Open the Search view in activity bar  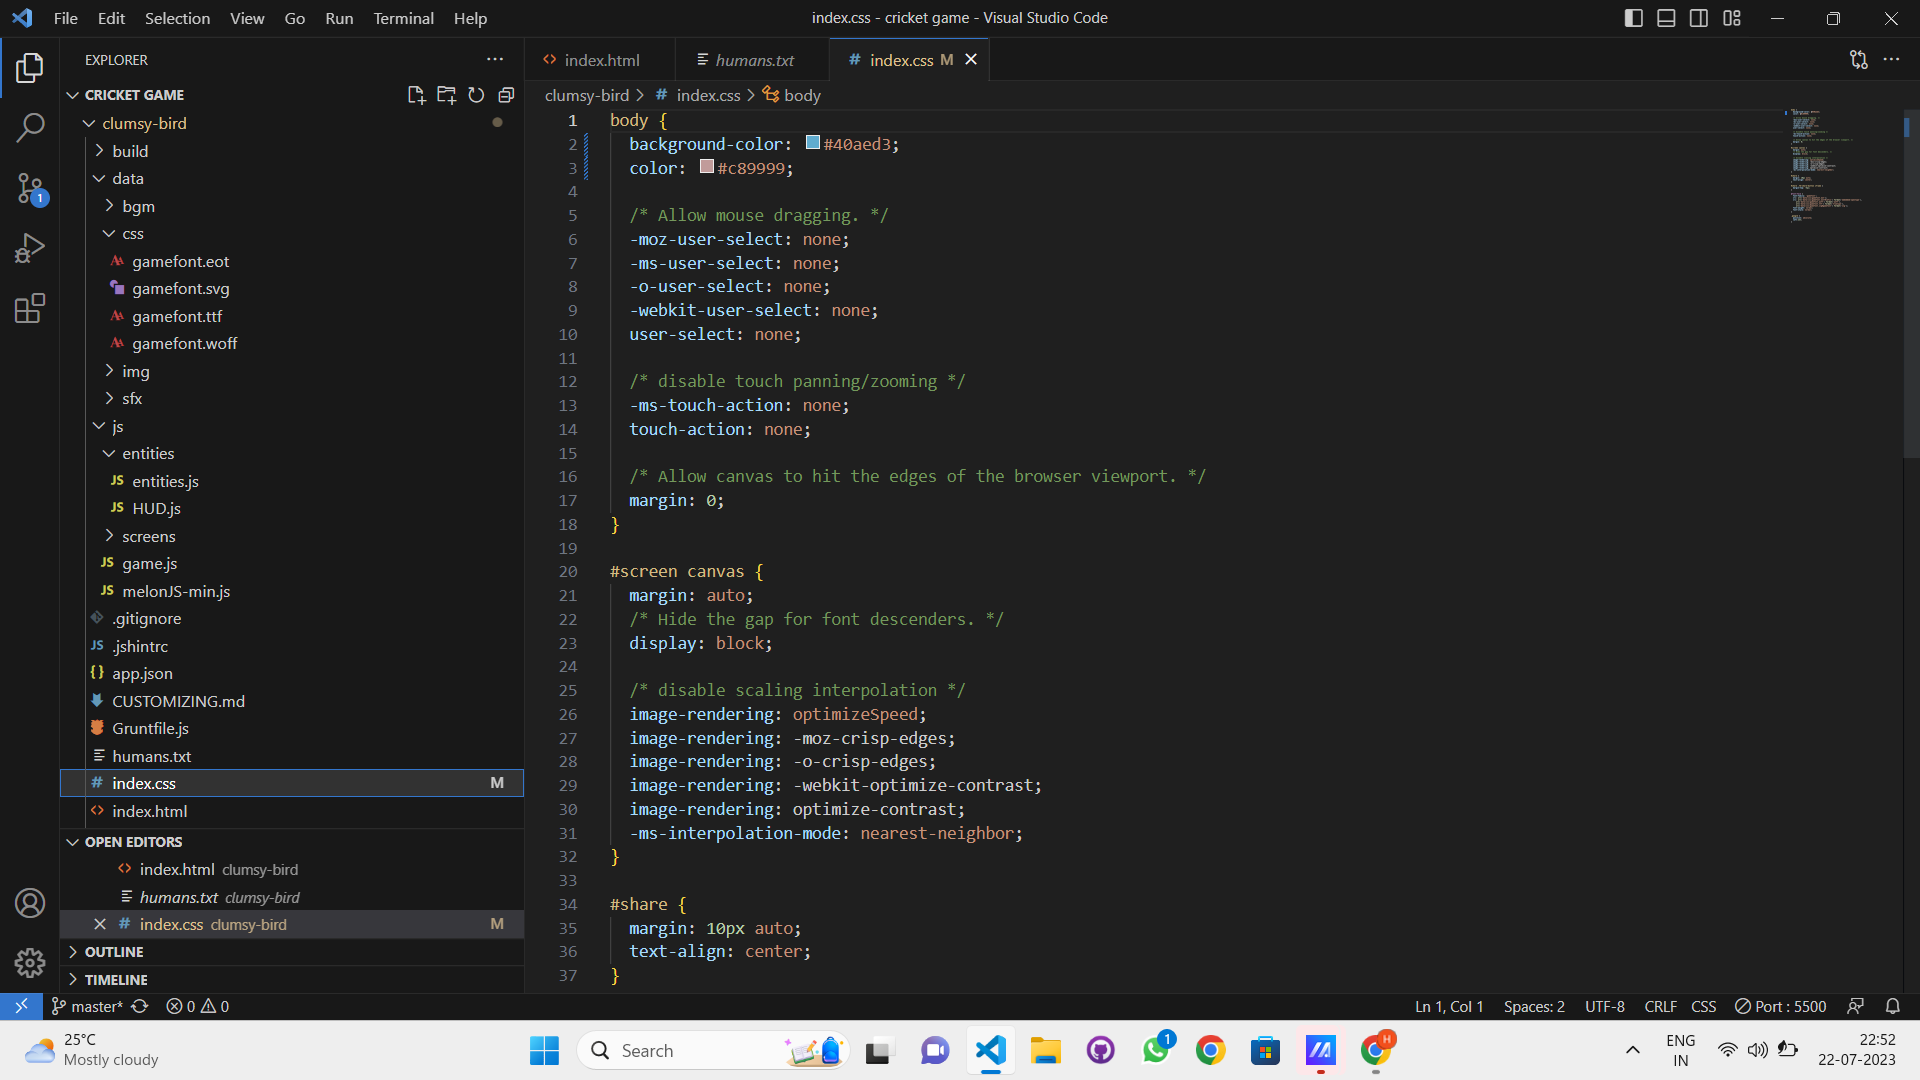click(30, 127)
